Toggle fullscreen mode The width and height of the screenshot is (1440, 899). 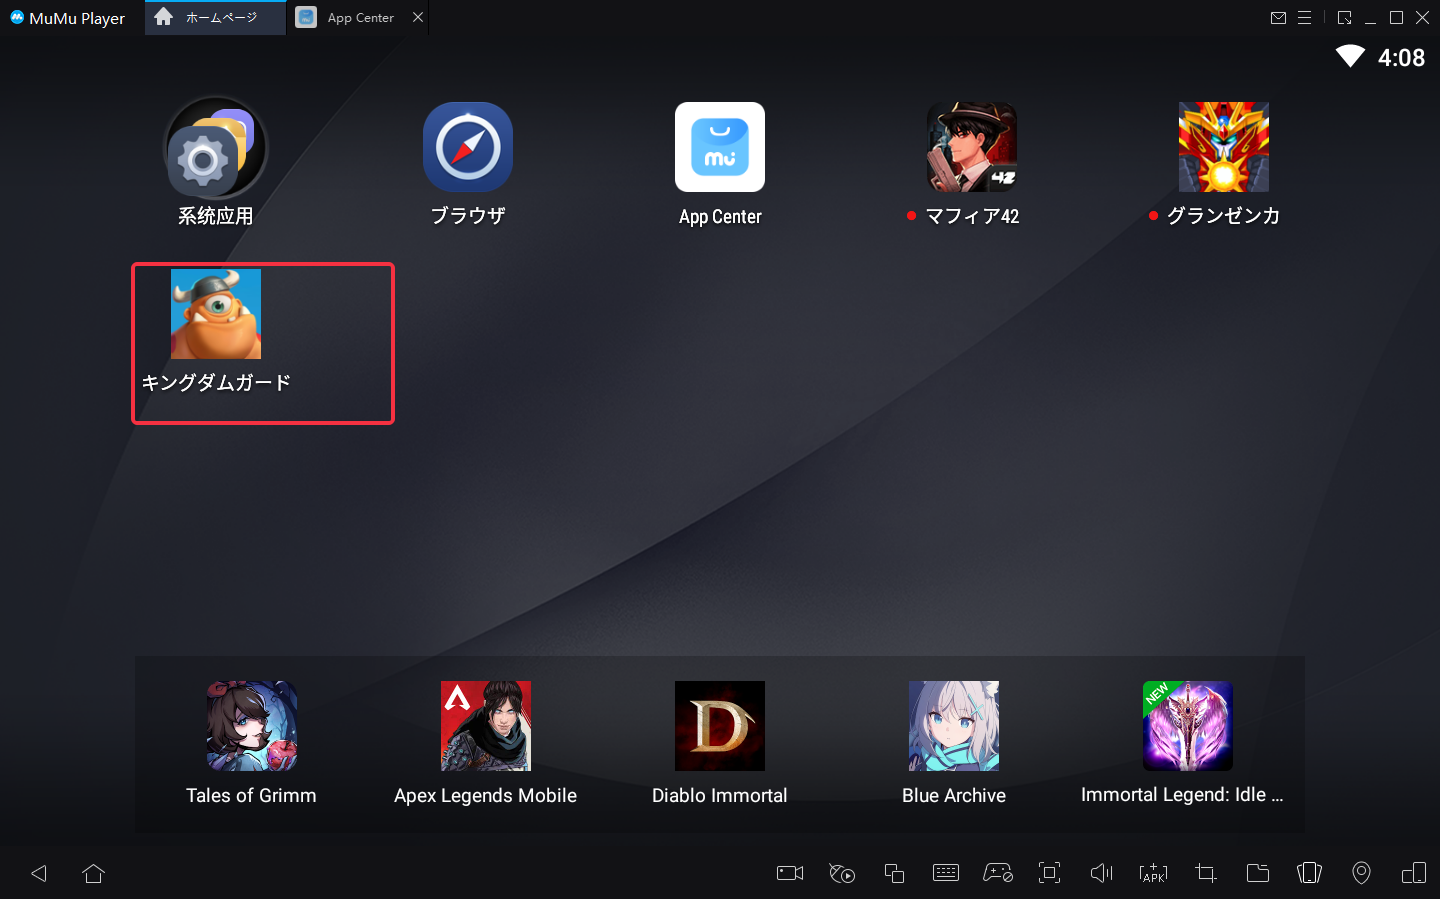1050,873
